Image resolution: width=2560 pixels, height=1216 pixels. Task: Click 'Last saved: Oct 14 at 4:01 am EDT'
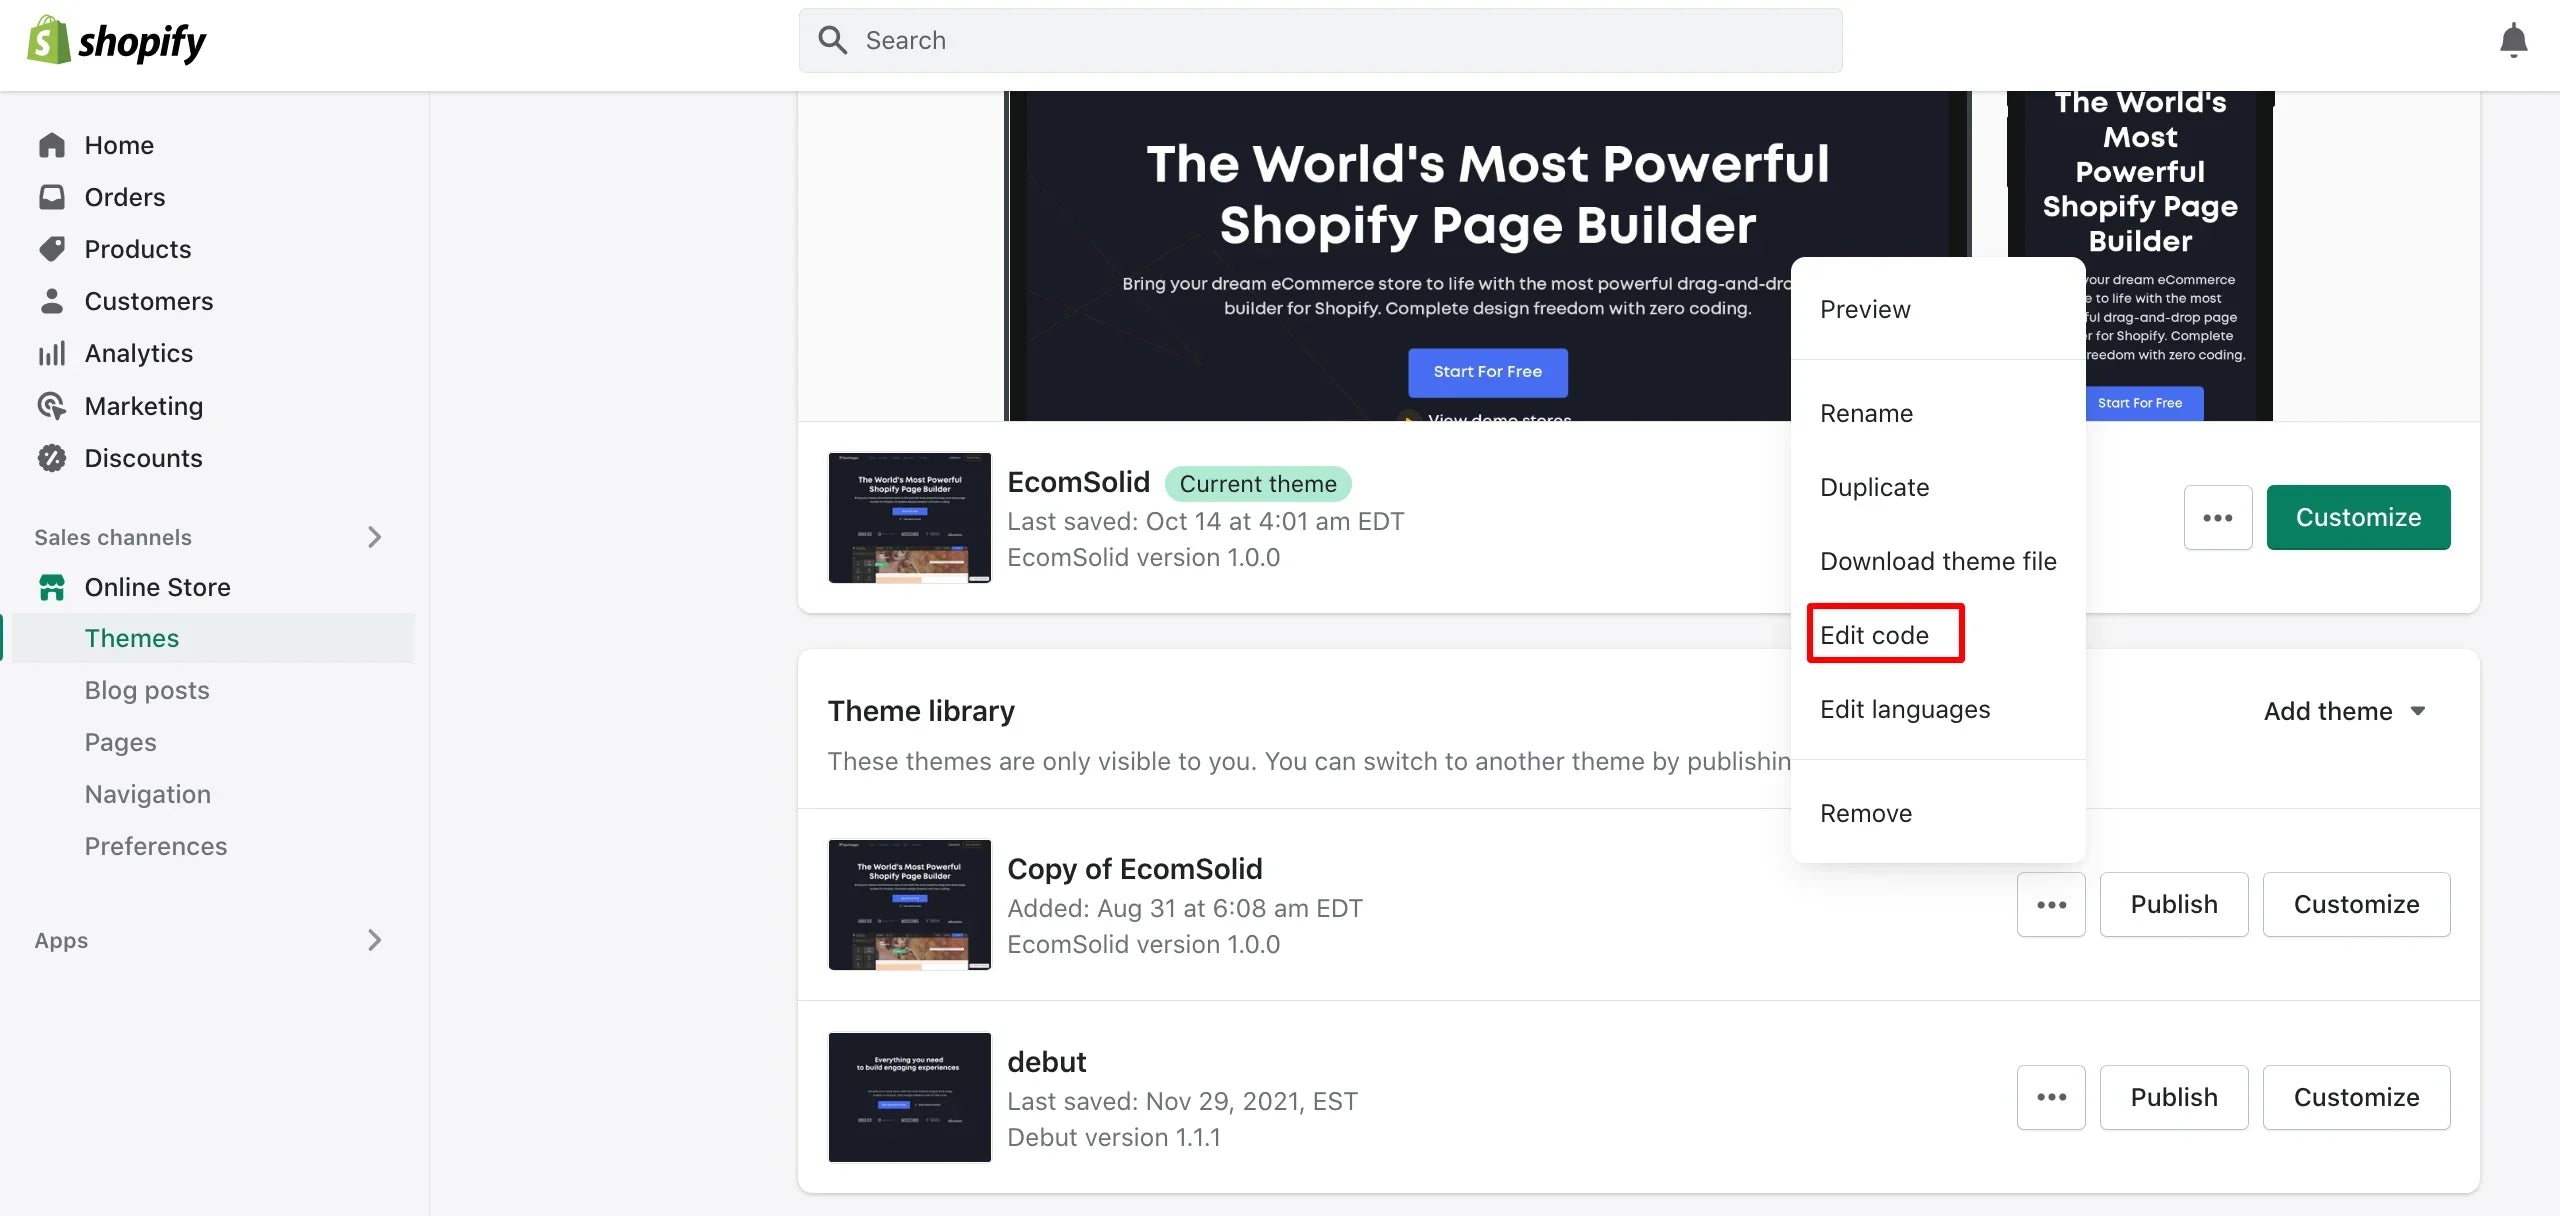click(x=1205, y=521)
